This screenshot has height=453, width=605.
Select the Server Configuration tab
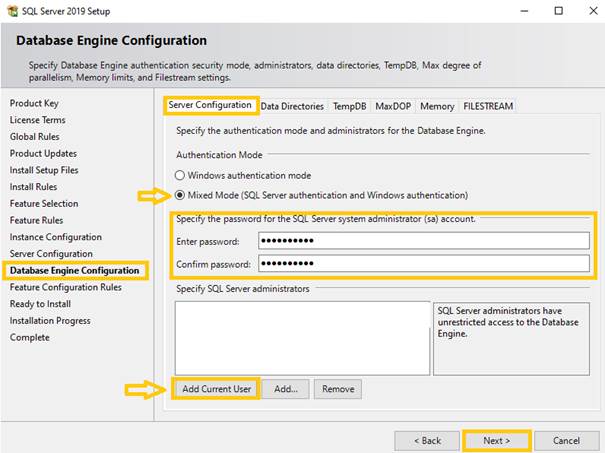[210, 105]
